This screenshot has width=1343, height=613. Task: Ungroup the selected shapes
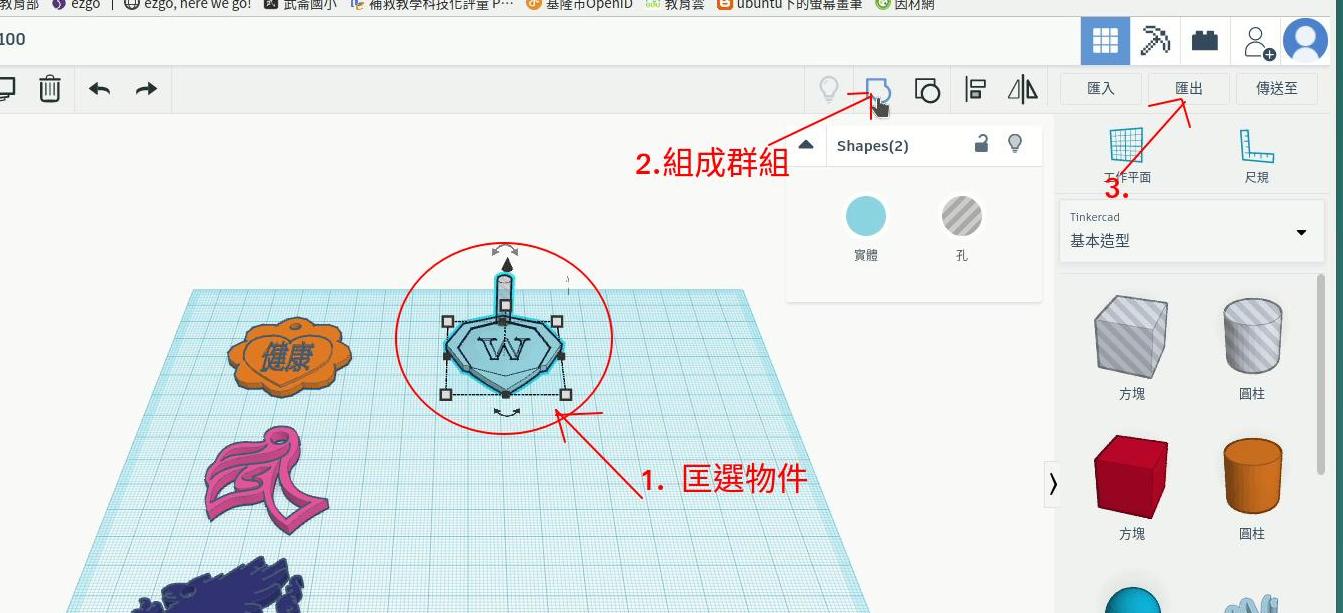(x=927, y=90)
